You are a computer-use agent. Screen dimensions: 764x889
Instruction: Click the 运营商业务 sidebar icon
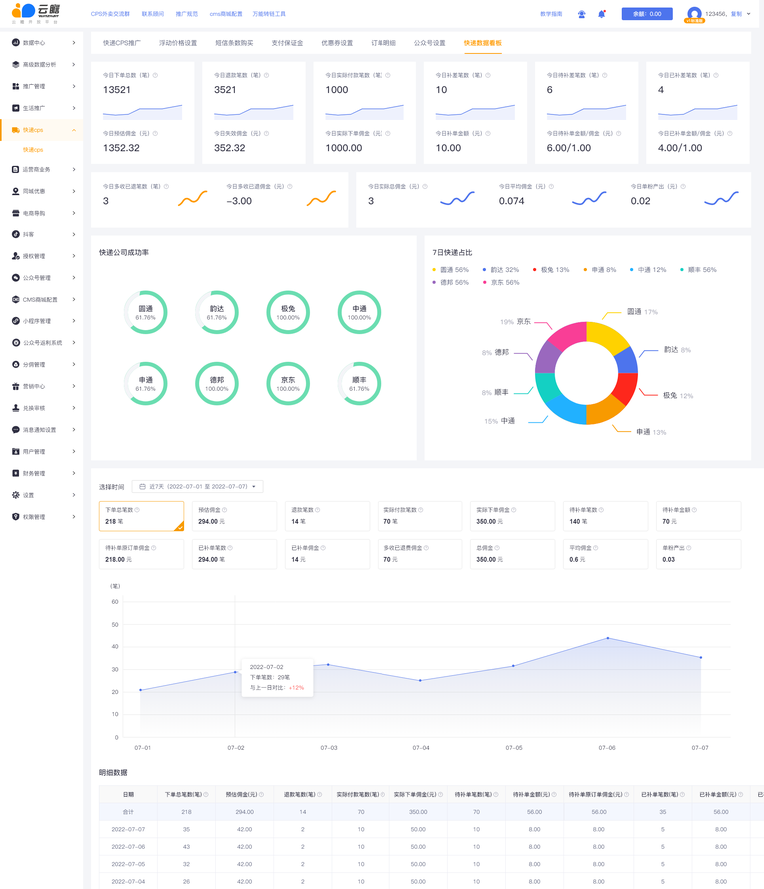(16, 170)
